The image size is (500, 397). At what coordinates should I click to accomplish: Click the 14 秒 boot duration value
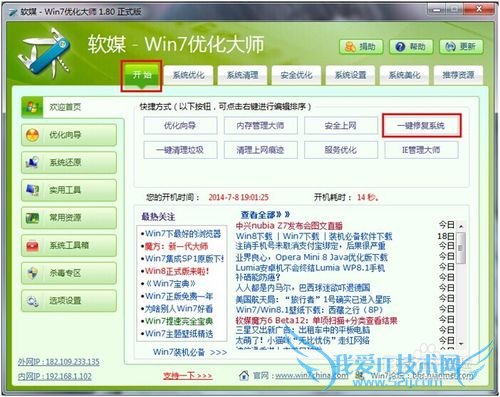[368, 197]
